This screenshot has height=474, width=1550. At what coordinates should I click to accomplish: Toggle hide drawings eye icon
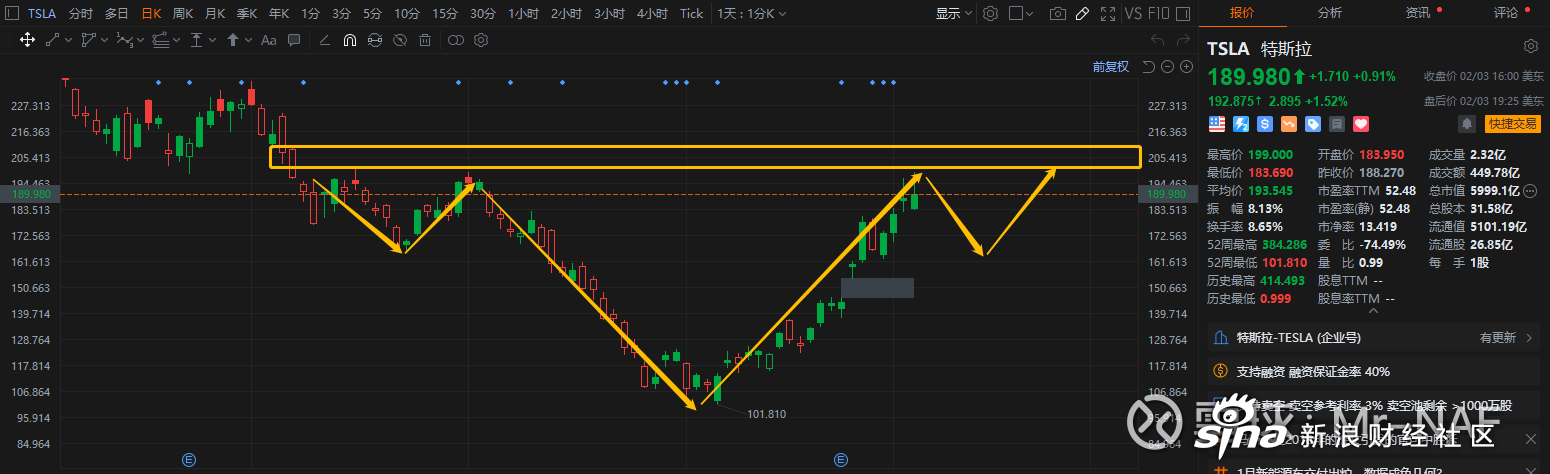[399, 40]
